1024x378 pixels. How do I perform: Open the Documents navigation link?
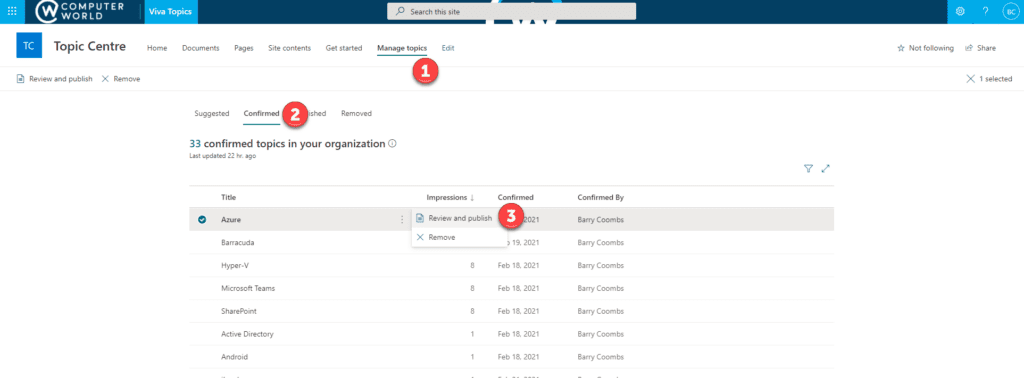pos(200,48)
